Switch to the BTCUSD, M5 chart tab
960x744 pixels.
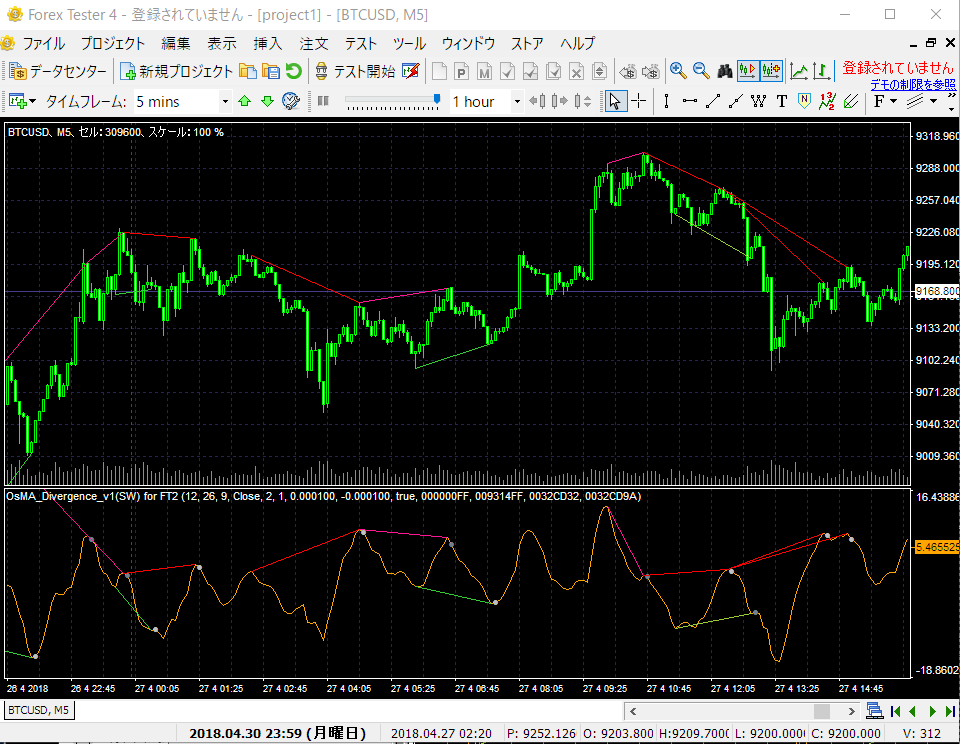pyautogui.click(x=39, y=710)
